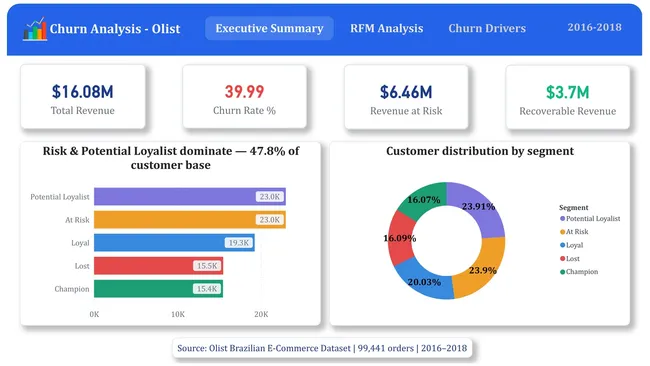This screenshot has height=366, width=650.
Task: Click the Customer distribution by segment title
Action: pyautogui.click(x=480, y=151)
